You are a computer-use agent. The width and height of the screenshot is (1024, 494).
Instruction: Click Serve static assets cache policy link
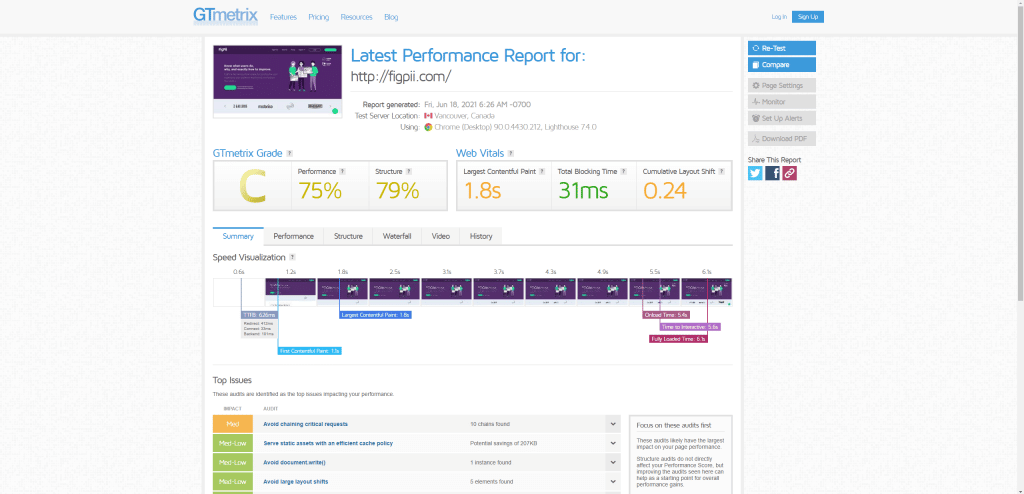click(x=328, y=443)
